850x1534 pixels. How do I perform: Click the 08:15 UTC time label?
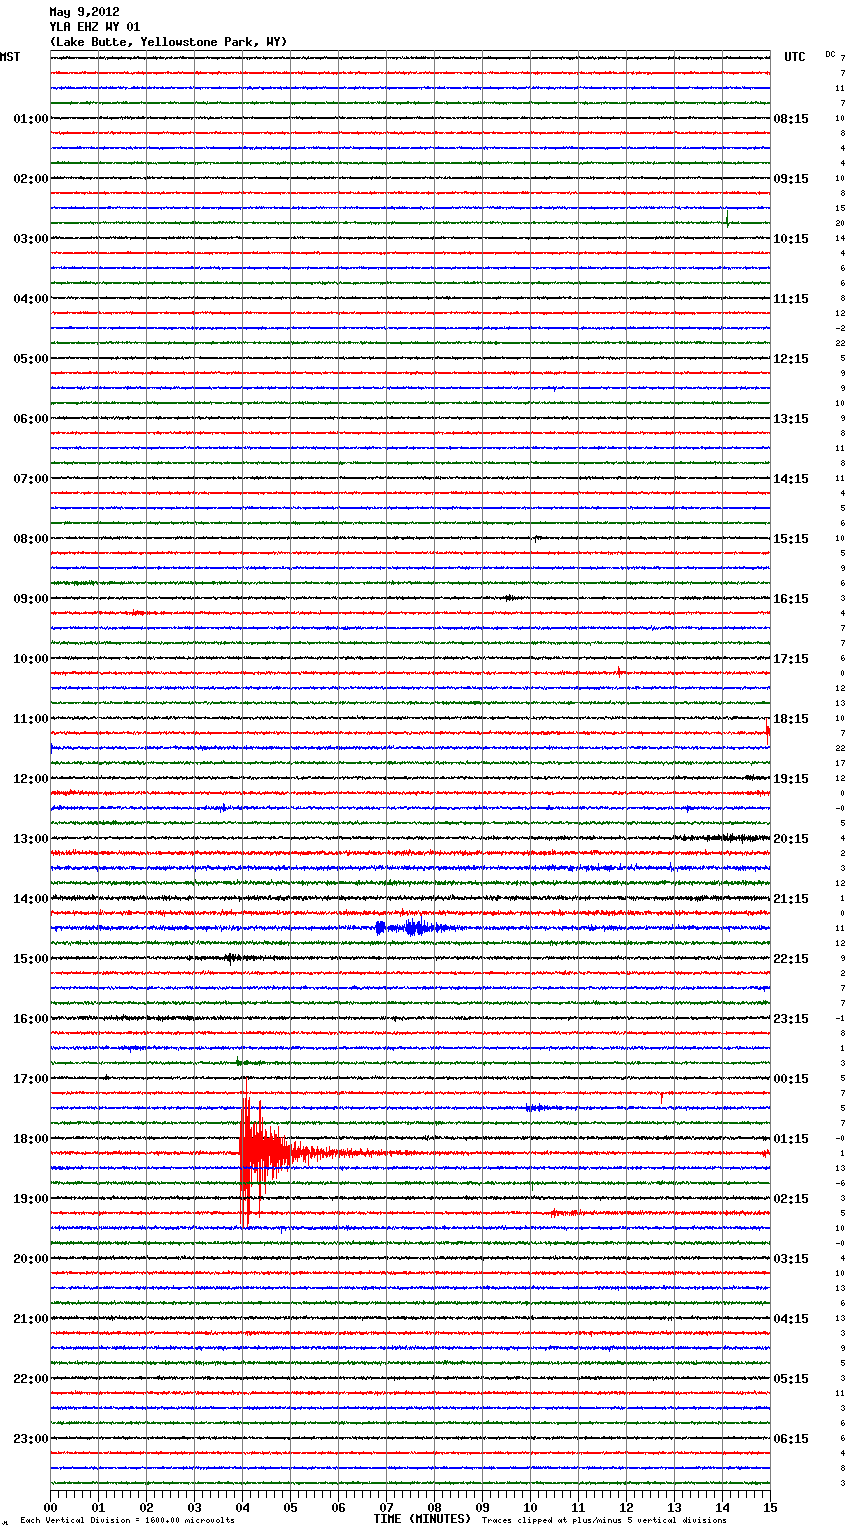[791, 119]
